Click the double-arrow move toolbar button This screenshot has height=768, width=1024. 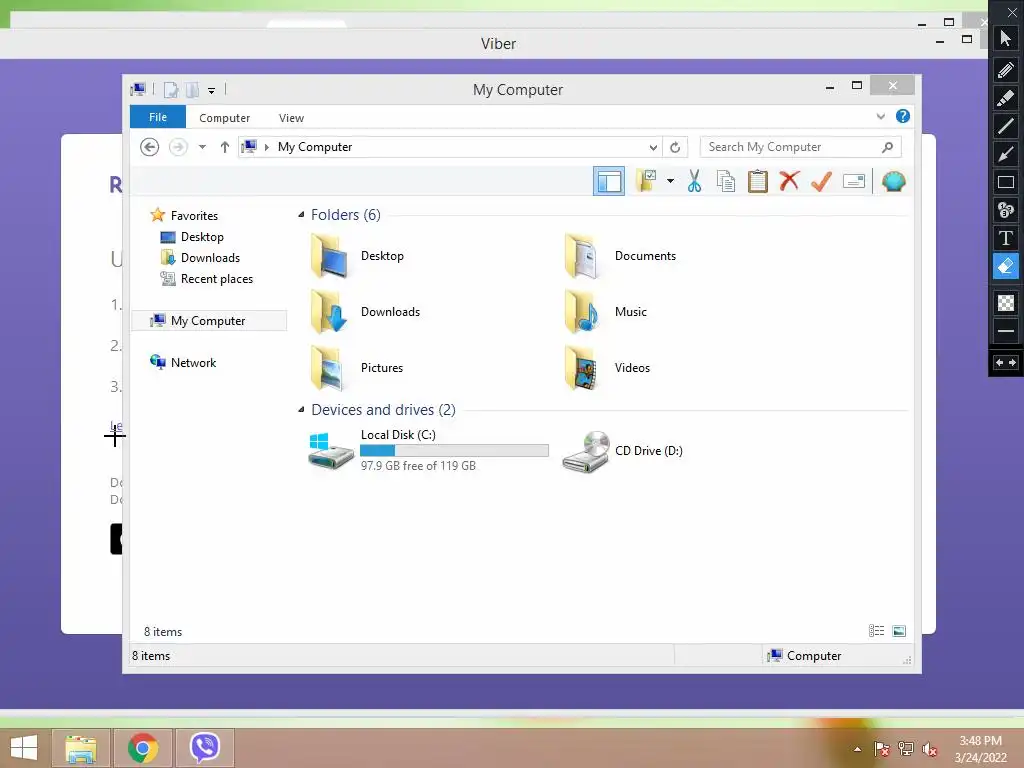pos(1006,362)
